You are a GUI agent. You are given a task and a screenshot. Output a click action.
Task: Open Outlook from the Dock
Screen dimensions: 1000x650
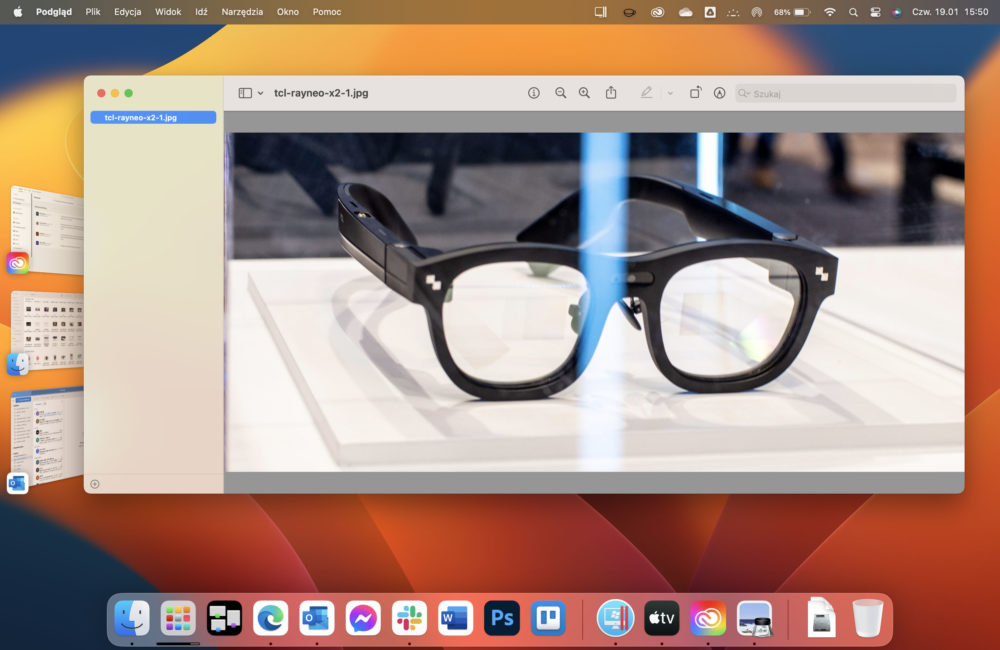click(317, 618)
